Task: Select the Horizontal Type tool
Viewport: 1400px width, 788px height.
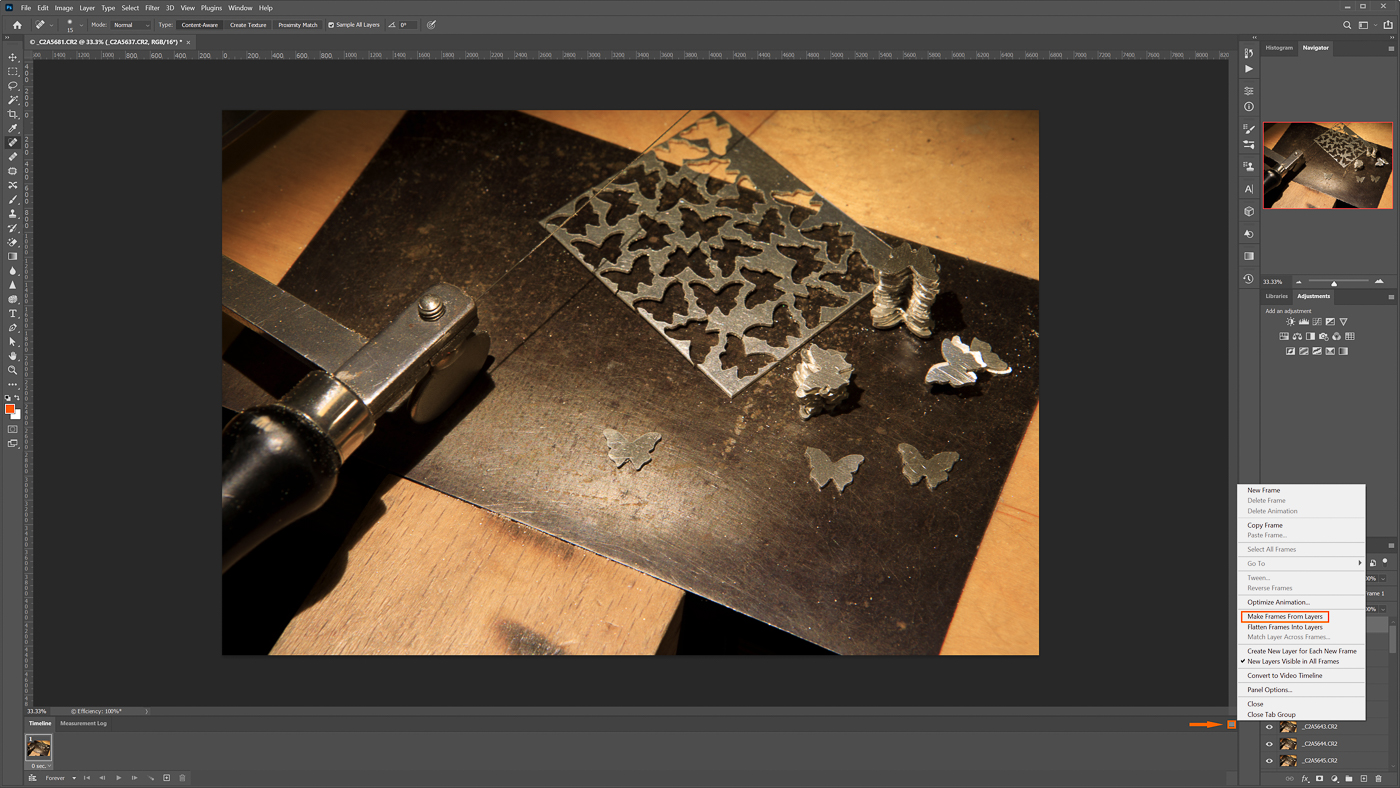Action: coord(13,312)
